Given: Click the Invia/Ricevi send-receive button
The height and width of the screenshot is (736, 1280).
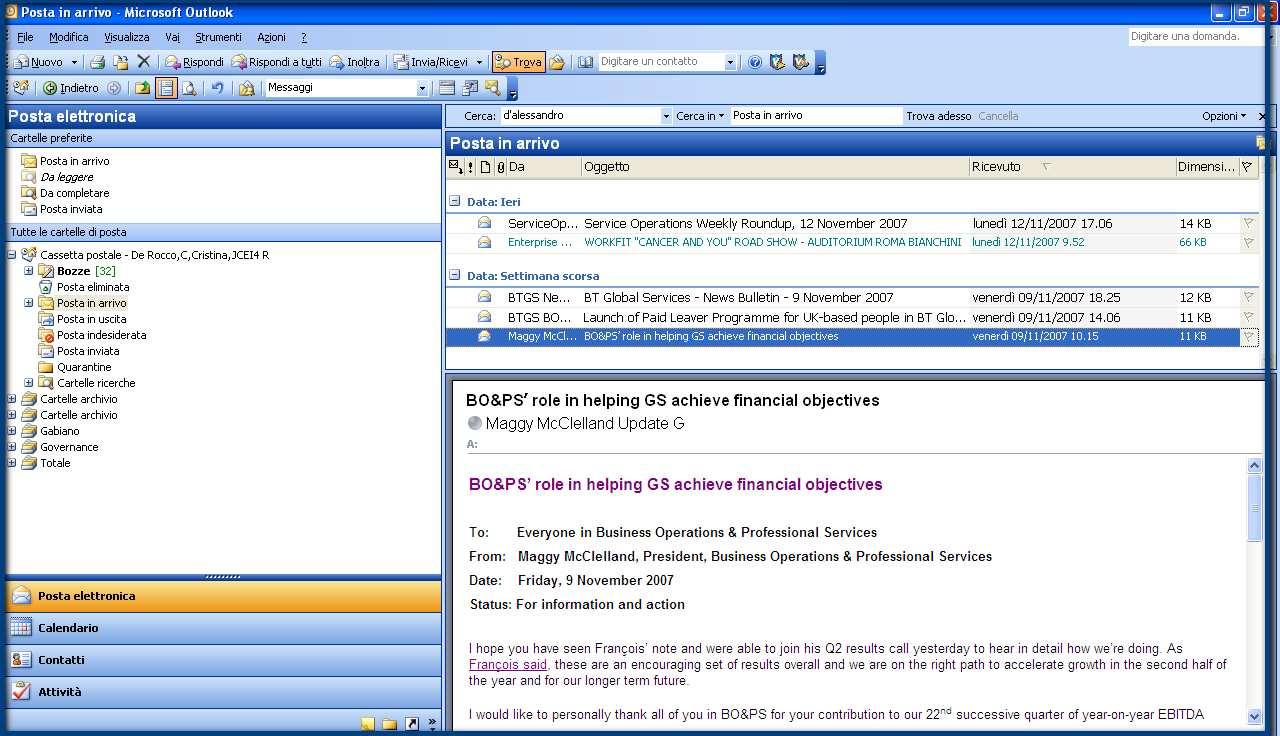Looking at the screenshot, I should click(x=430, y=62).
